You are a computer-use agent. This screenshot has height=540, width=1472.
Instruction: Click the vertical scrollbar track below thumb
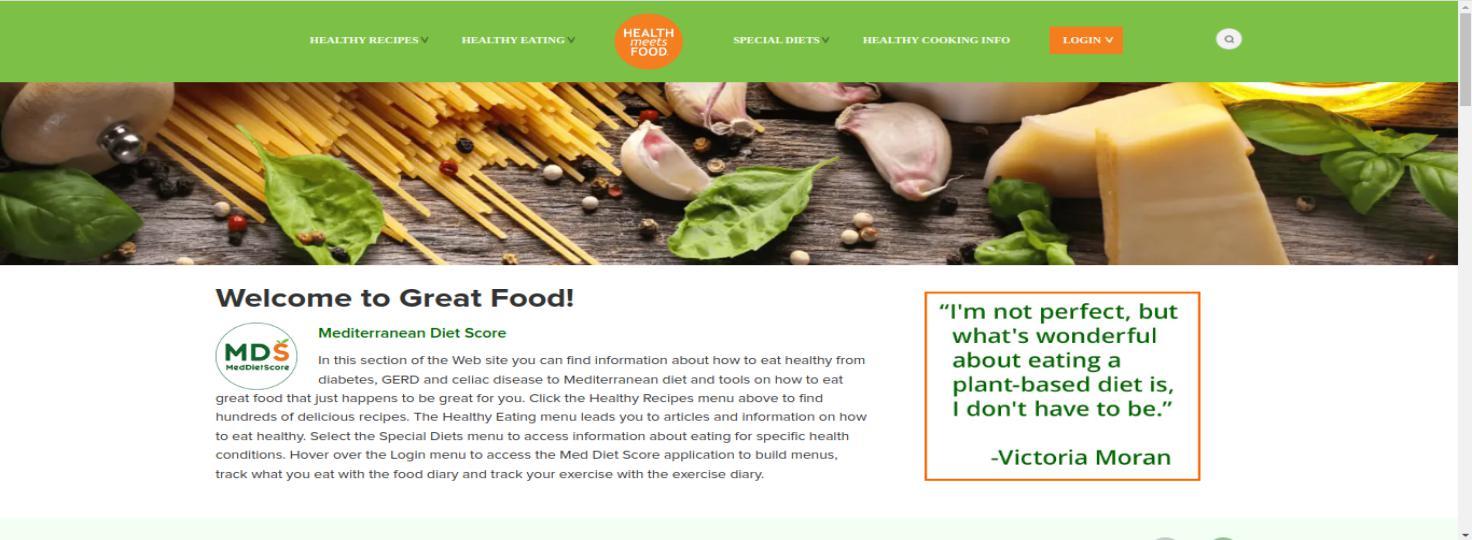click(1465, 315)
